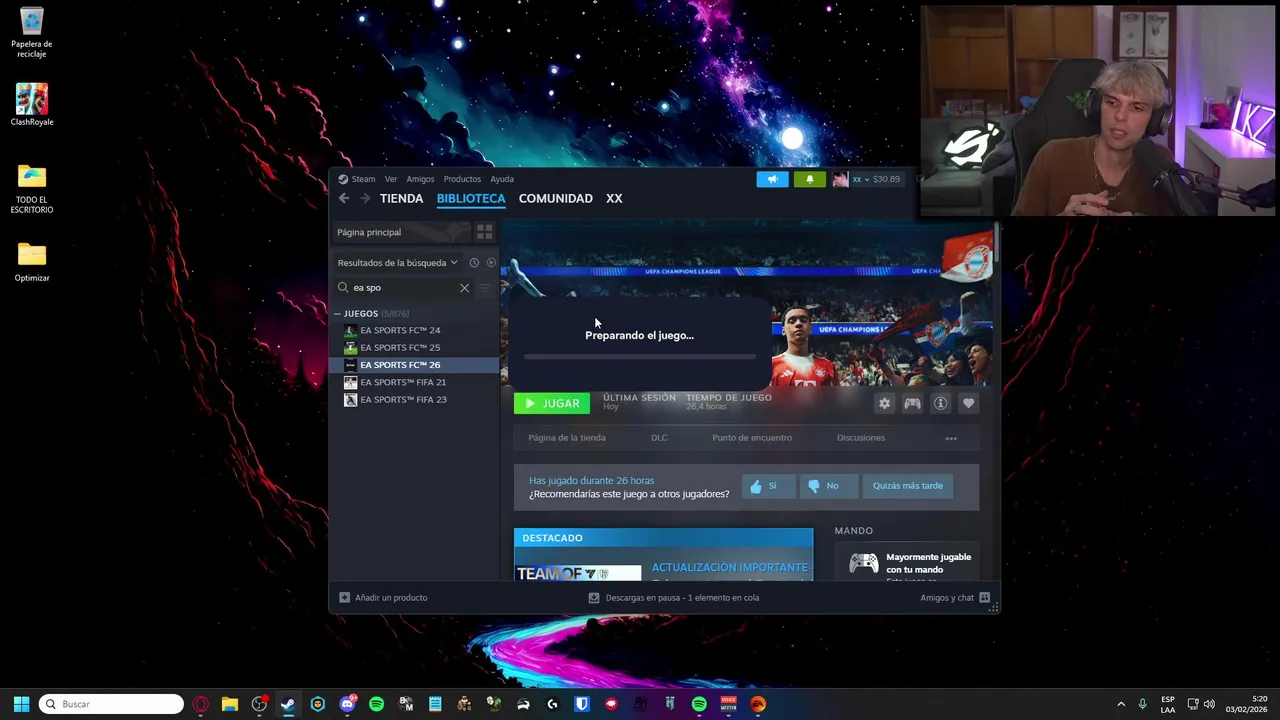Viewport: 1280px width, 720px height.
Task: Open Discusiones link
Action: 861,438
